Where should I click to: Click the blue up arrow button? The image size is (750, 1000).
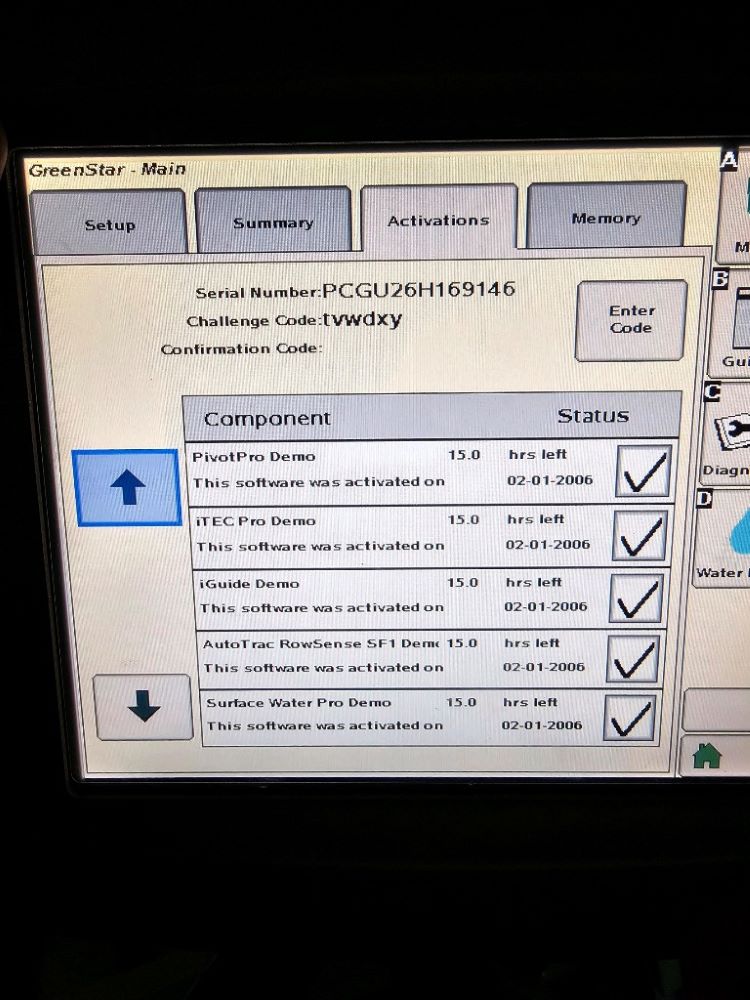[x=128, y=487]
